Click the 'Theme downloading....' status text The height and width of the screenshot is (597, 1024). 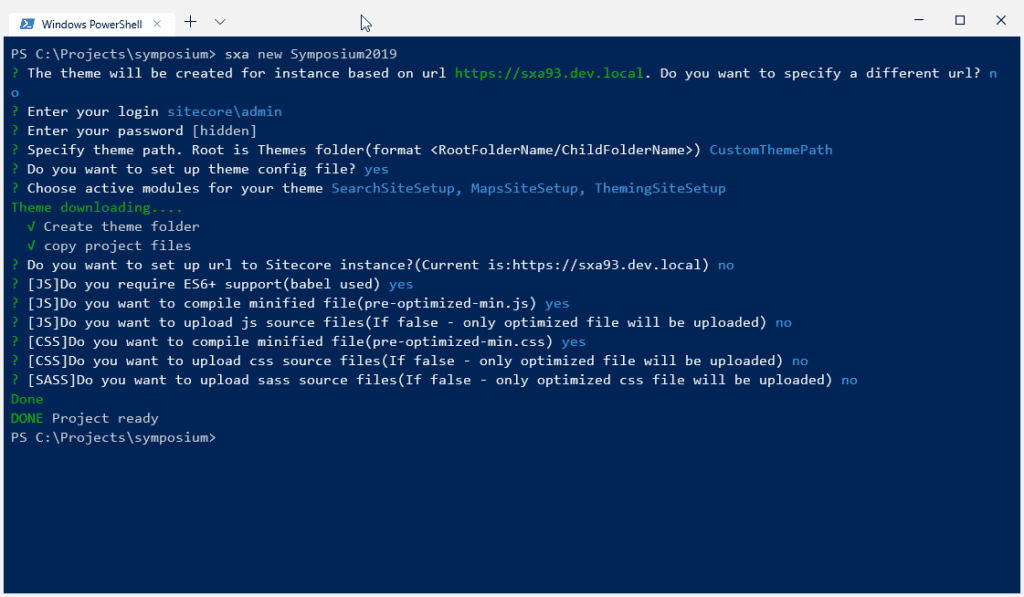pyautogui.click(x=97, y=207)
